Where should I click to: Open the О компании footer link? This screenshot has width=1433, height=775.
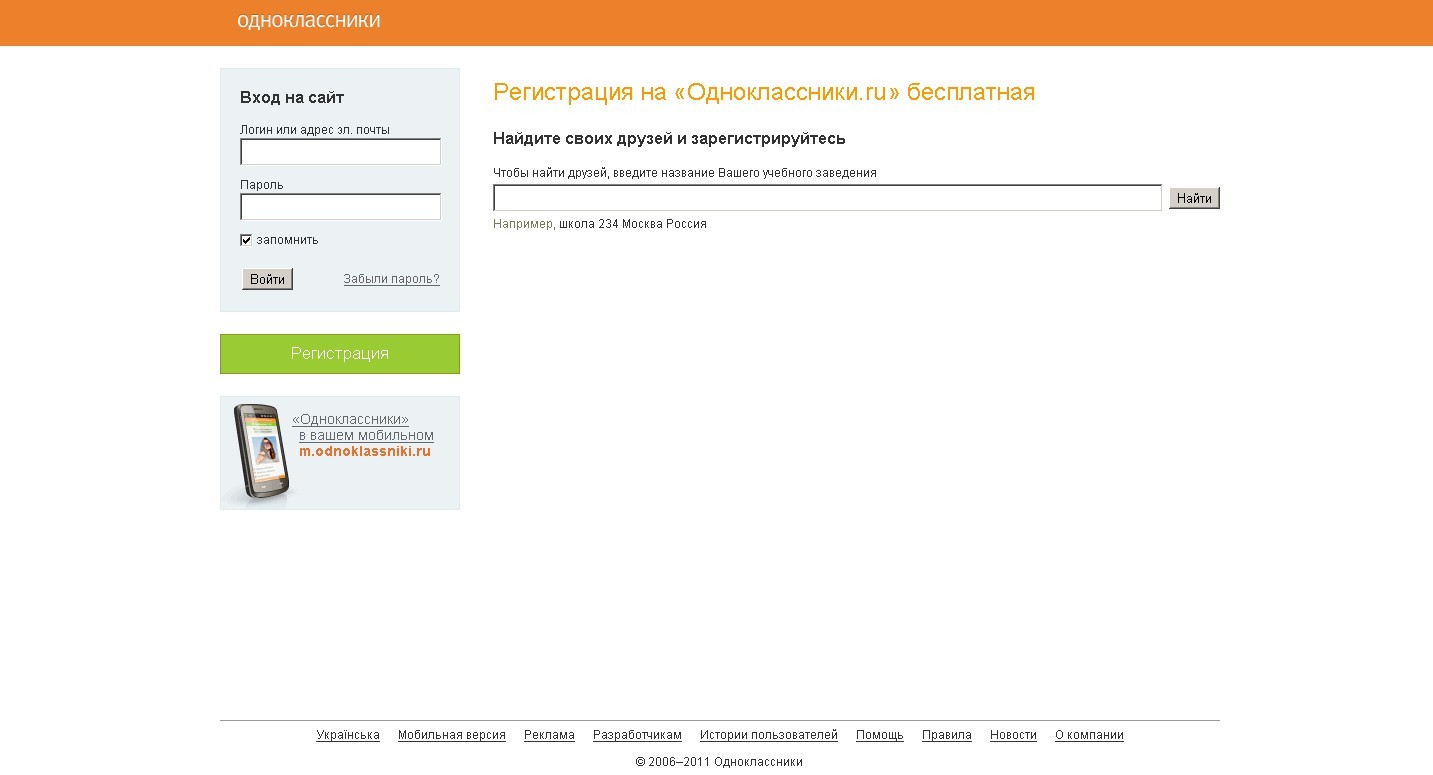(x=1089, y=735)
